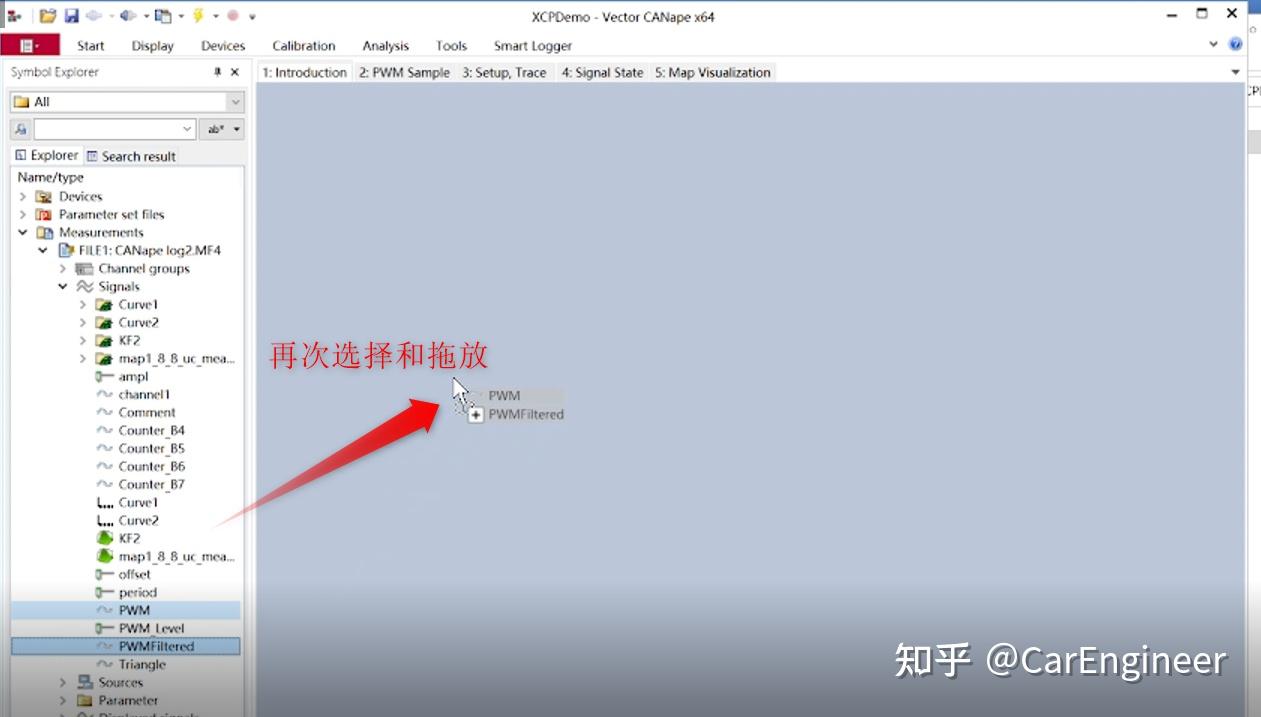This screenshot has width=1261, height=717.
Task: Open the page list dropdown on the tab bar
Action: tap(1236, 72)
